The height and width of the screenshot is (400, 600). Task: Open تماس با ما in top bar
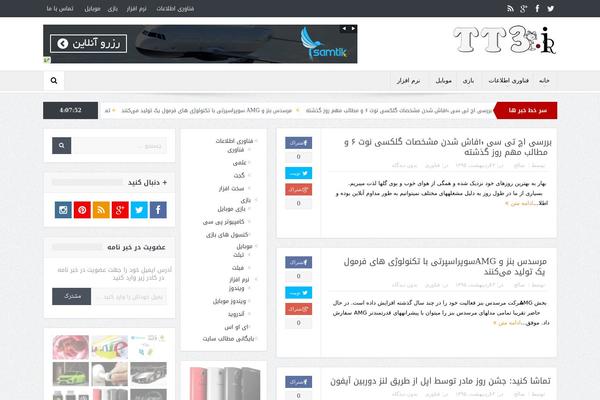tap(60, 8)
